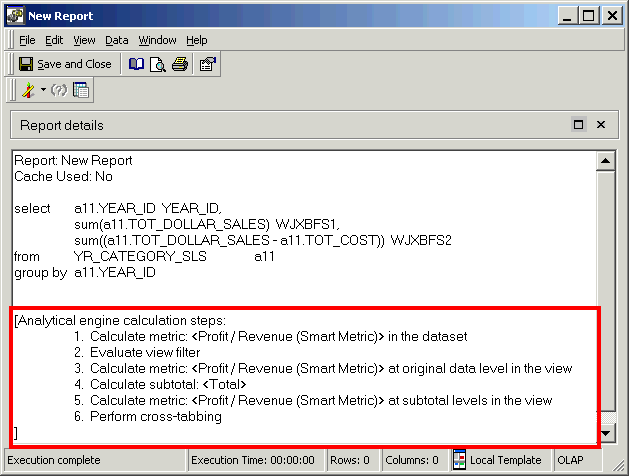629x476 pixels.
Task: Click the wizard pencil icon in second toolbar
Action: coord(28,90)
